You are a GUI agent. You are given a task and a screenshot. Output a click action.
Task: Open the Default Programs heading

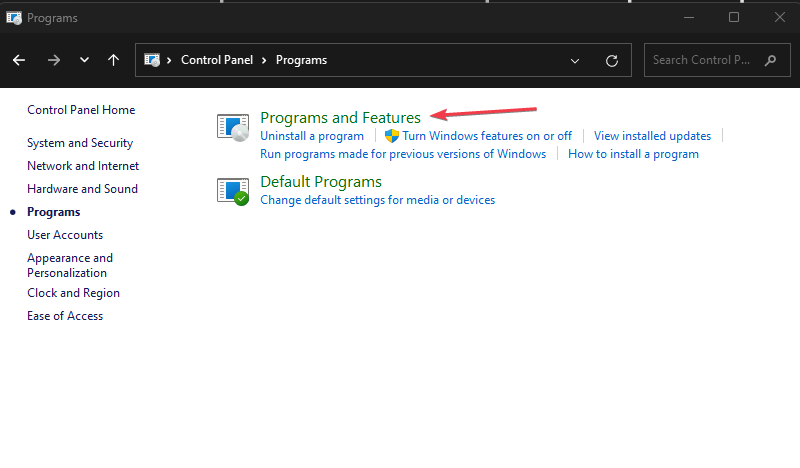321,182
